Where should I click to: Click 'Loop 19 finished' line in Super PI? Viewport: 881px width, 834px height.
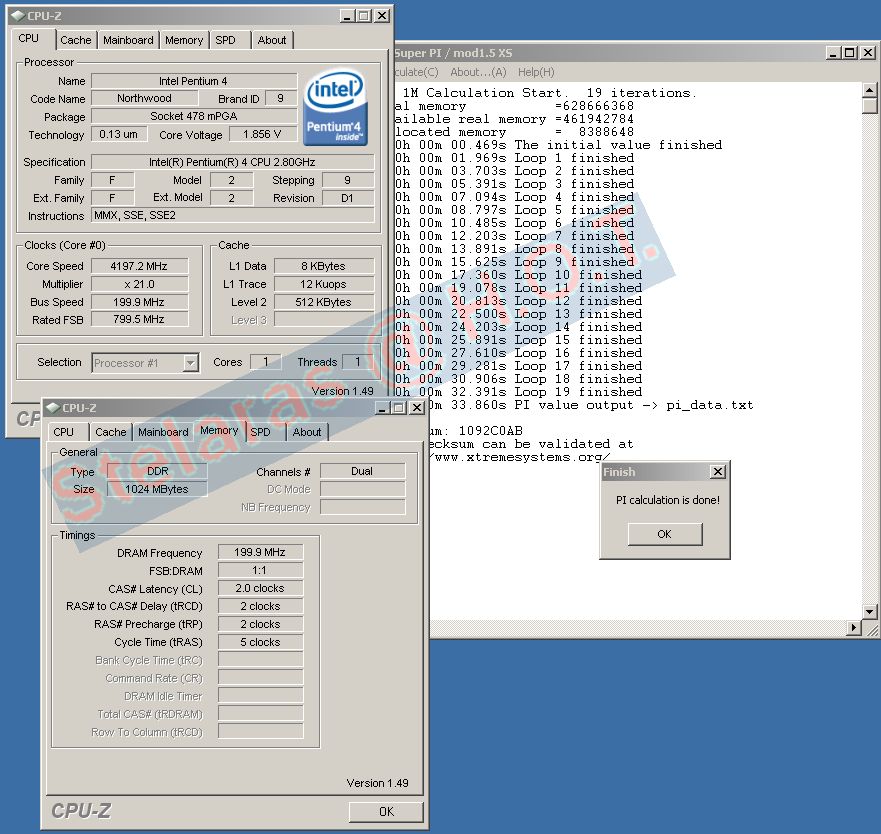click(x=519, y=392)
